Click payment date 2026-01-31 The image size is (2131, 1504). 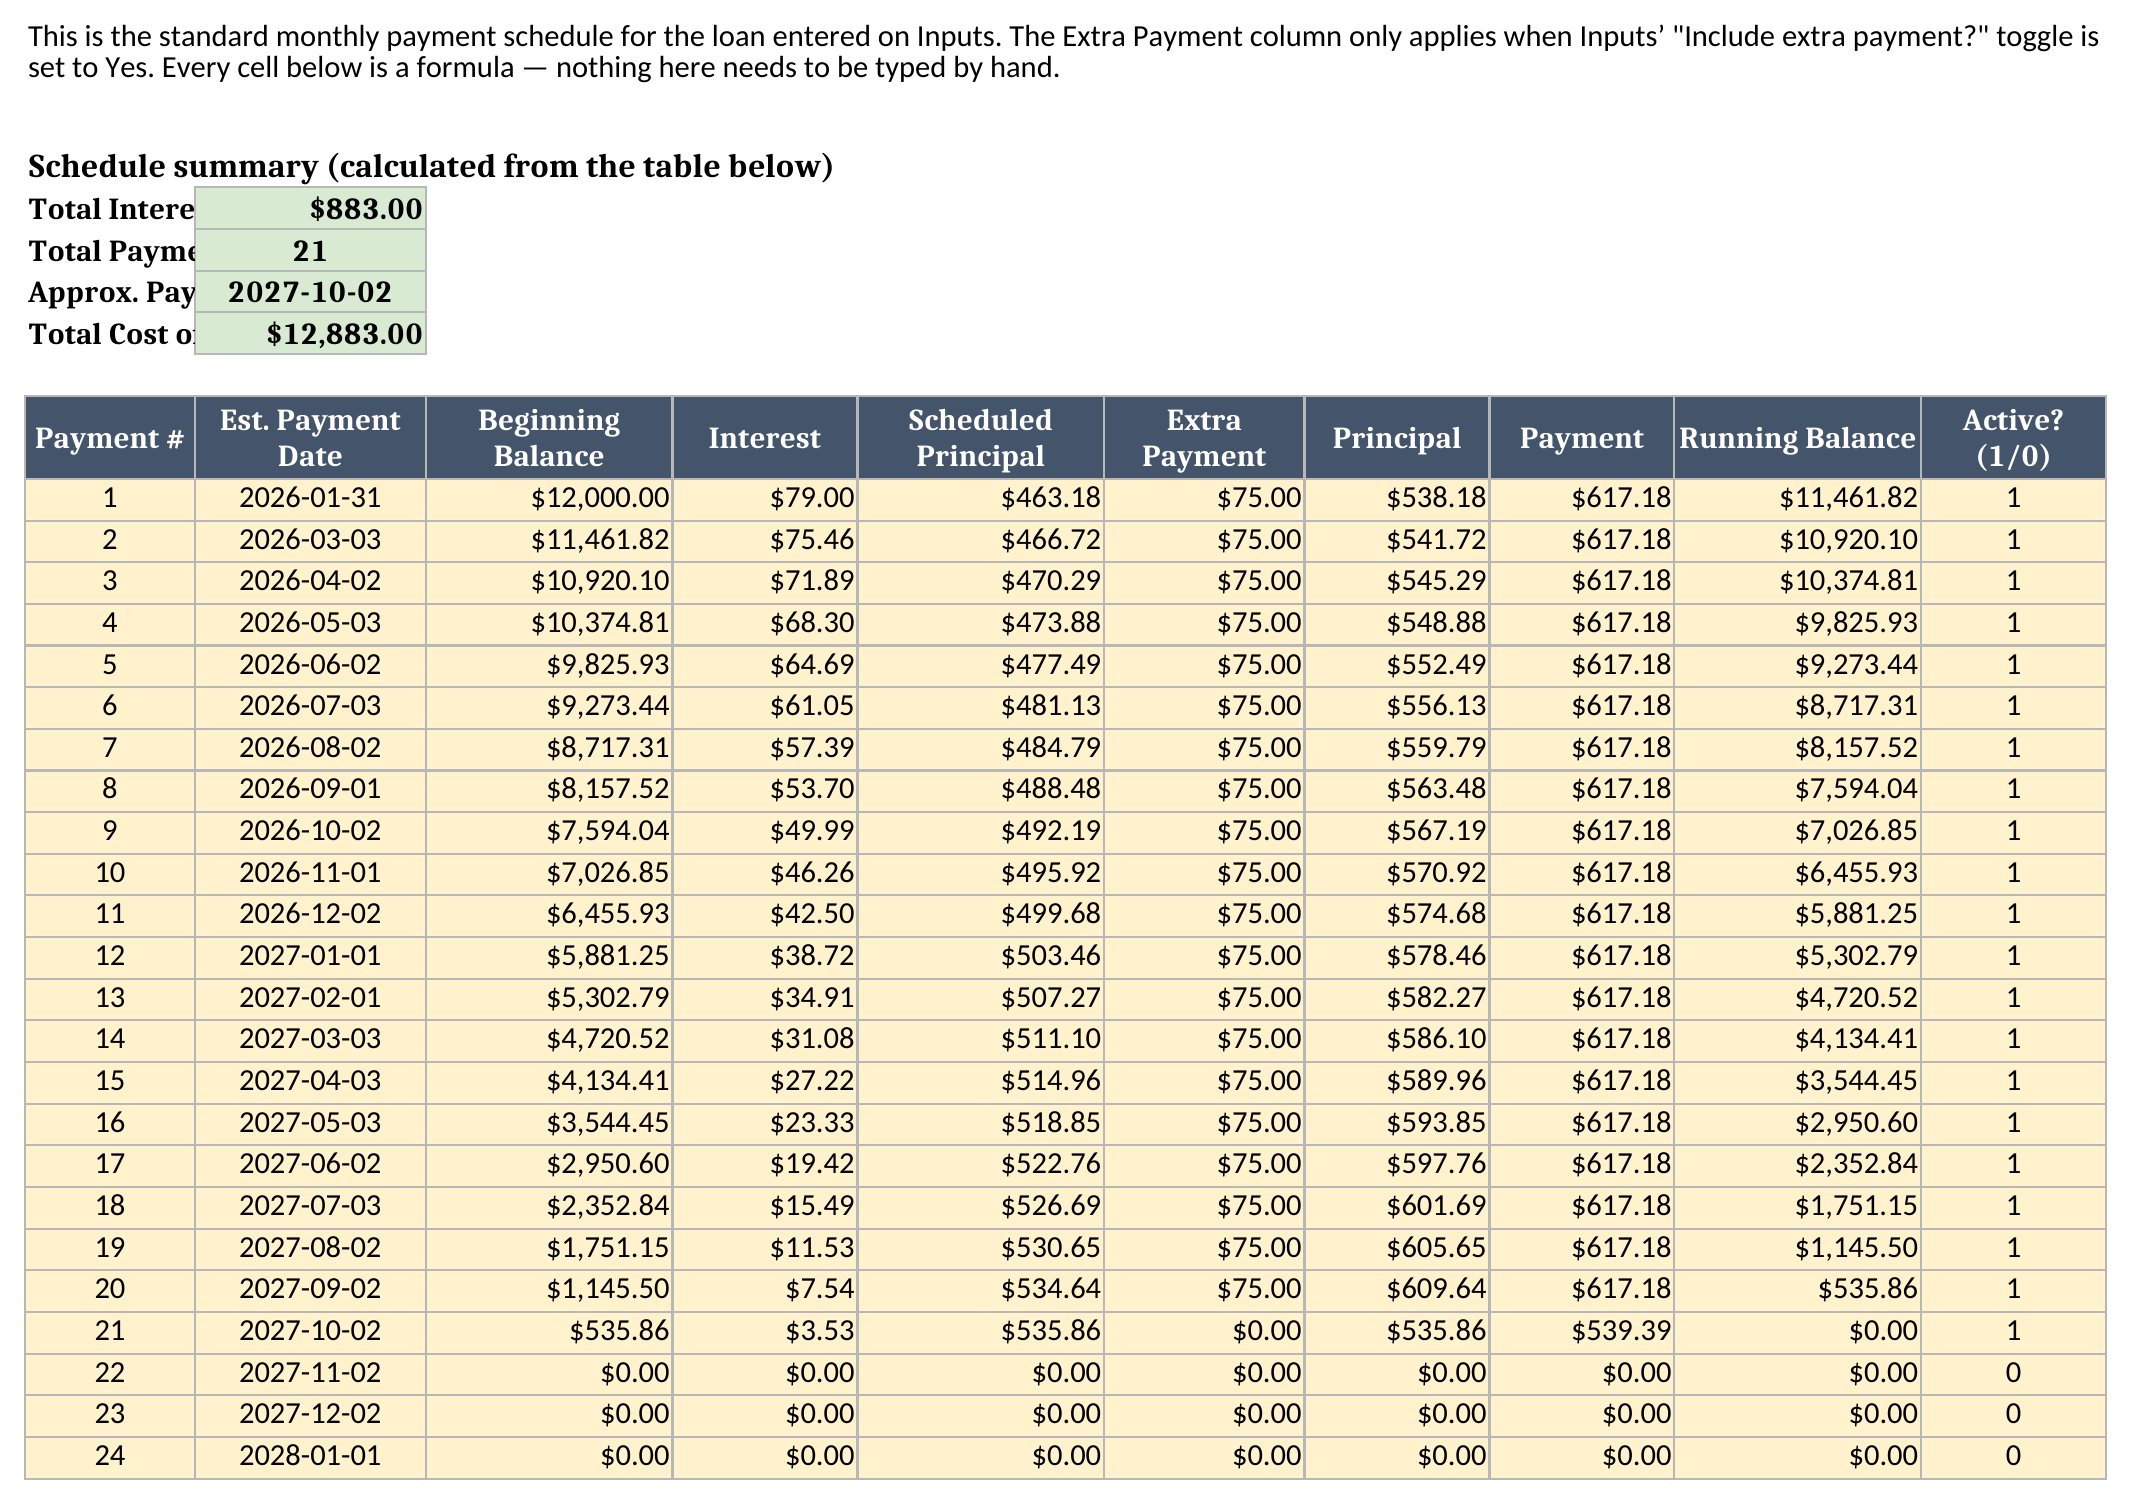coord(310,499)
